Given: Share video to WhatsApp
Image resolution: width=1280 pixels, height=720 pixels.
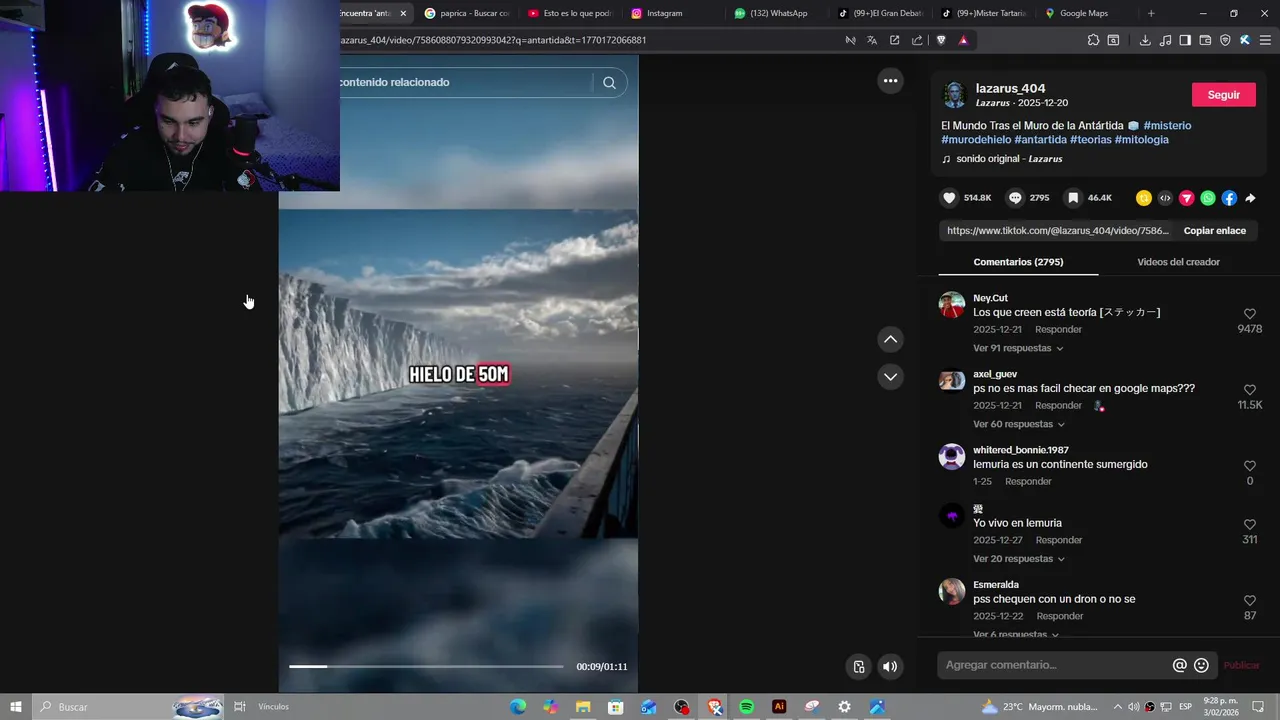Looking at the screenshot, I should [1208, 198].
